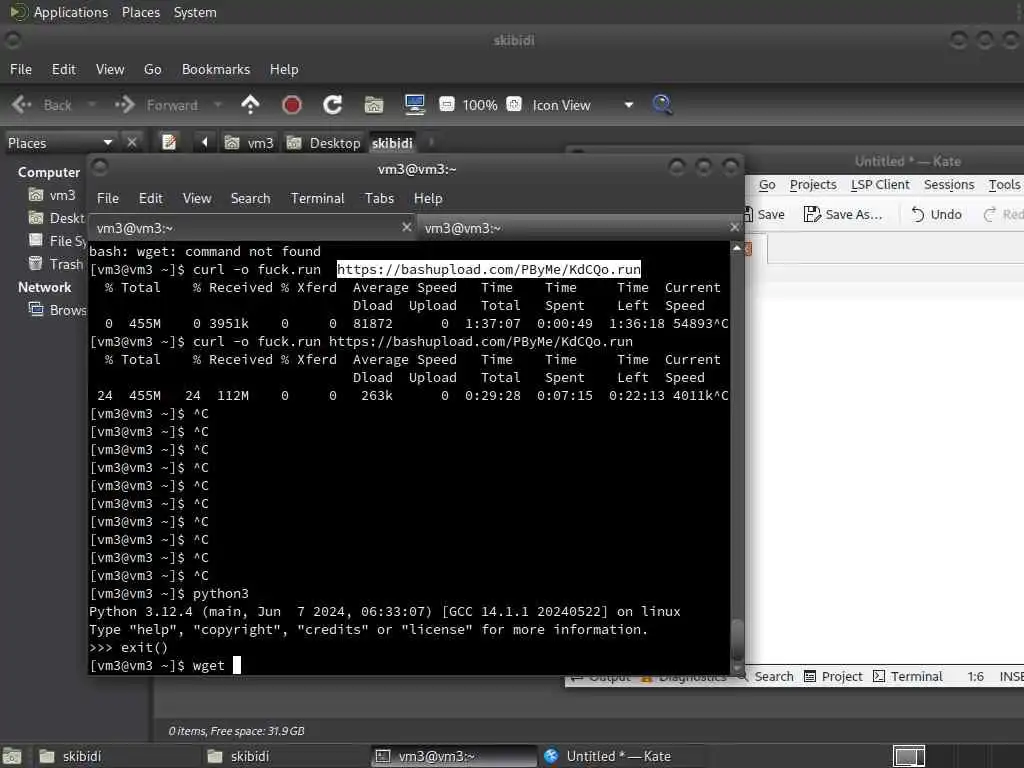Open the System menu in top panel
This screenshot has width=1024, height=768.
coord(195,12)
